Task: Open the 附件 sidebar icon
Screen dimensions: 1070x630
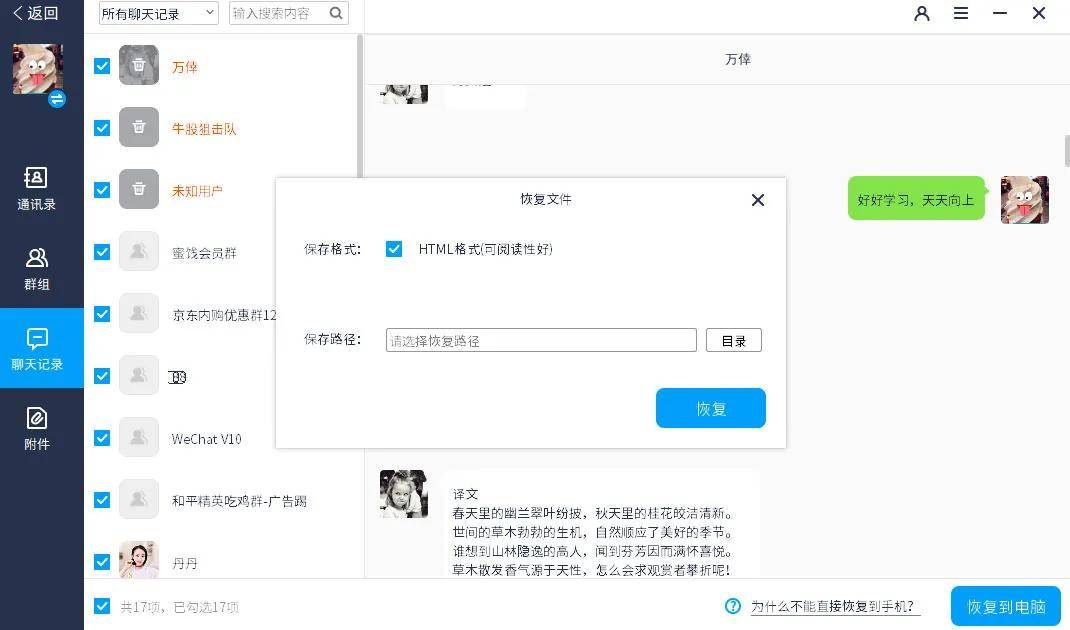Action: [x=35, y=428]
